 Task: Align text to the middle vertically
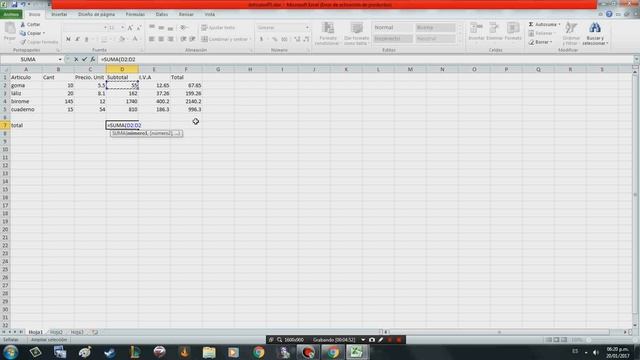(x=161, y=27)
